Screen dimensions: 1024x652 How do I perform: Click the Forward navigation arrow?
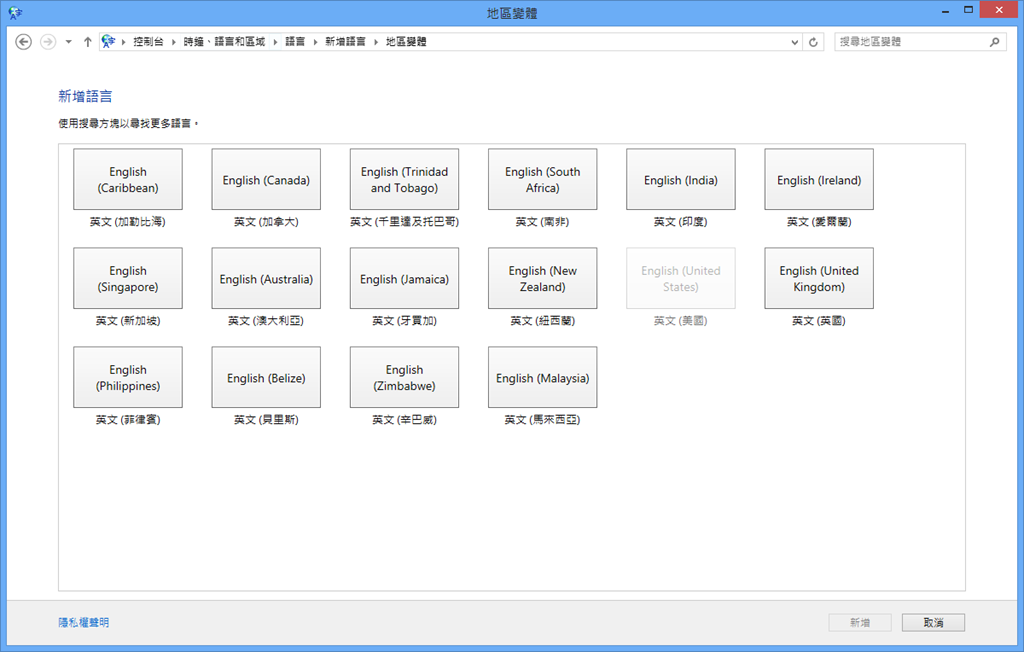48,42
